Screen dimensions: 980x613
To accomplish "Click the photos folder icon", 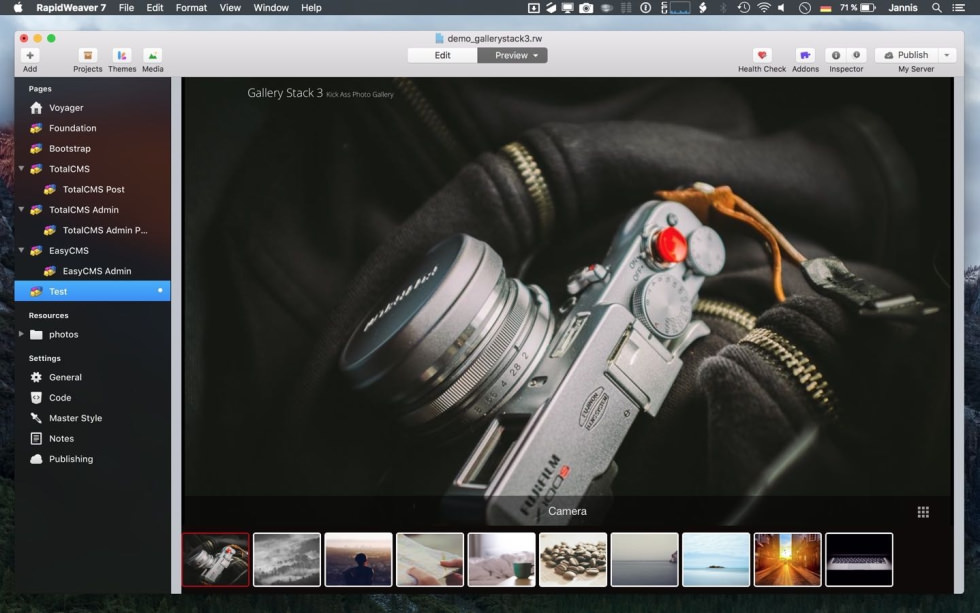I will pos(36,334).
